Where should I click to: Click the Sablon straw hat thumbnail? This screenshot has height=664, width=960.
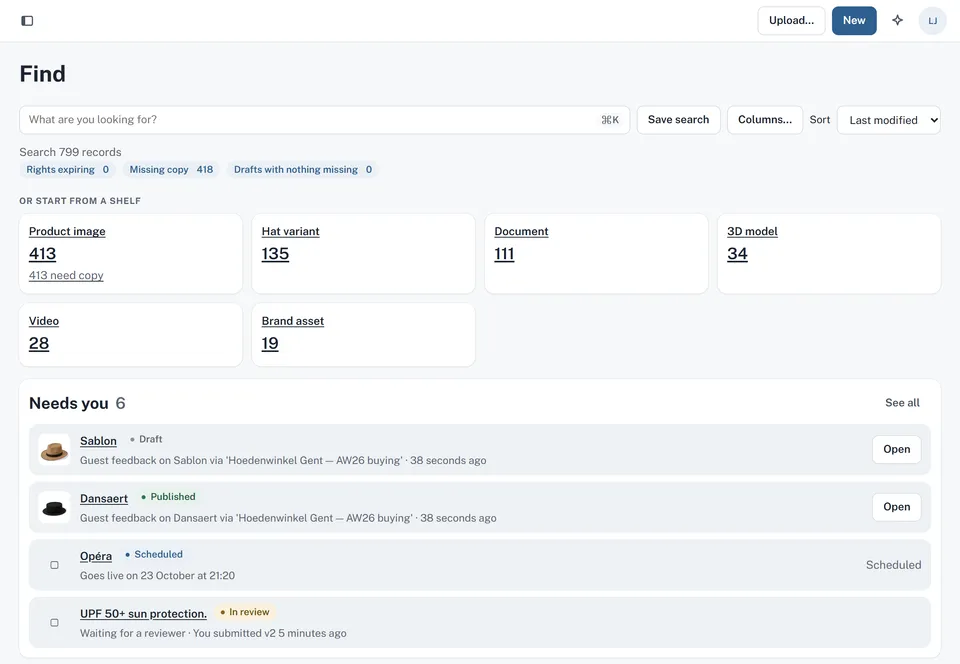54,450
